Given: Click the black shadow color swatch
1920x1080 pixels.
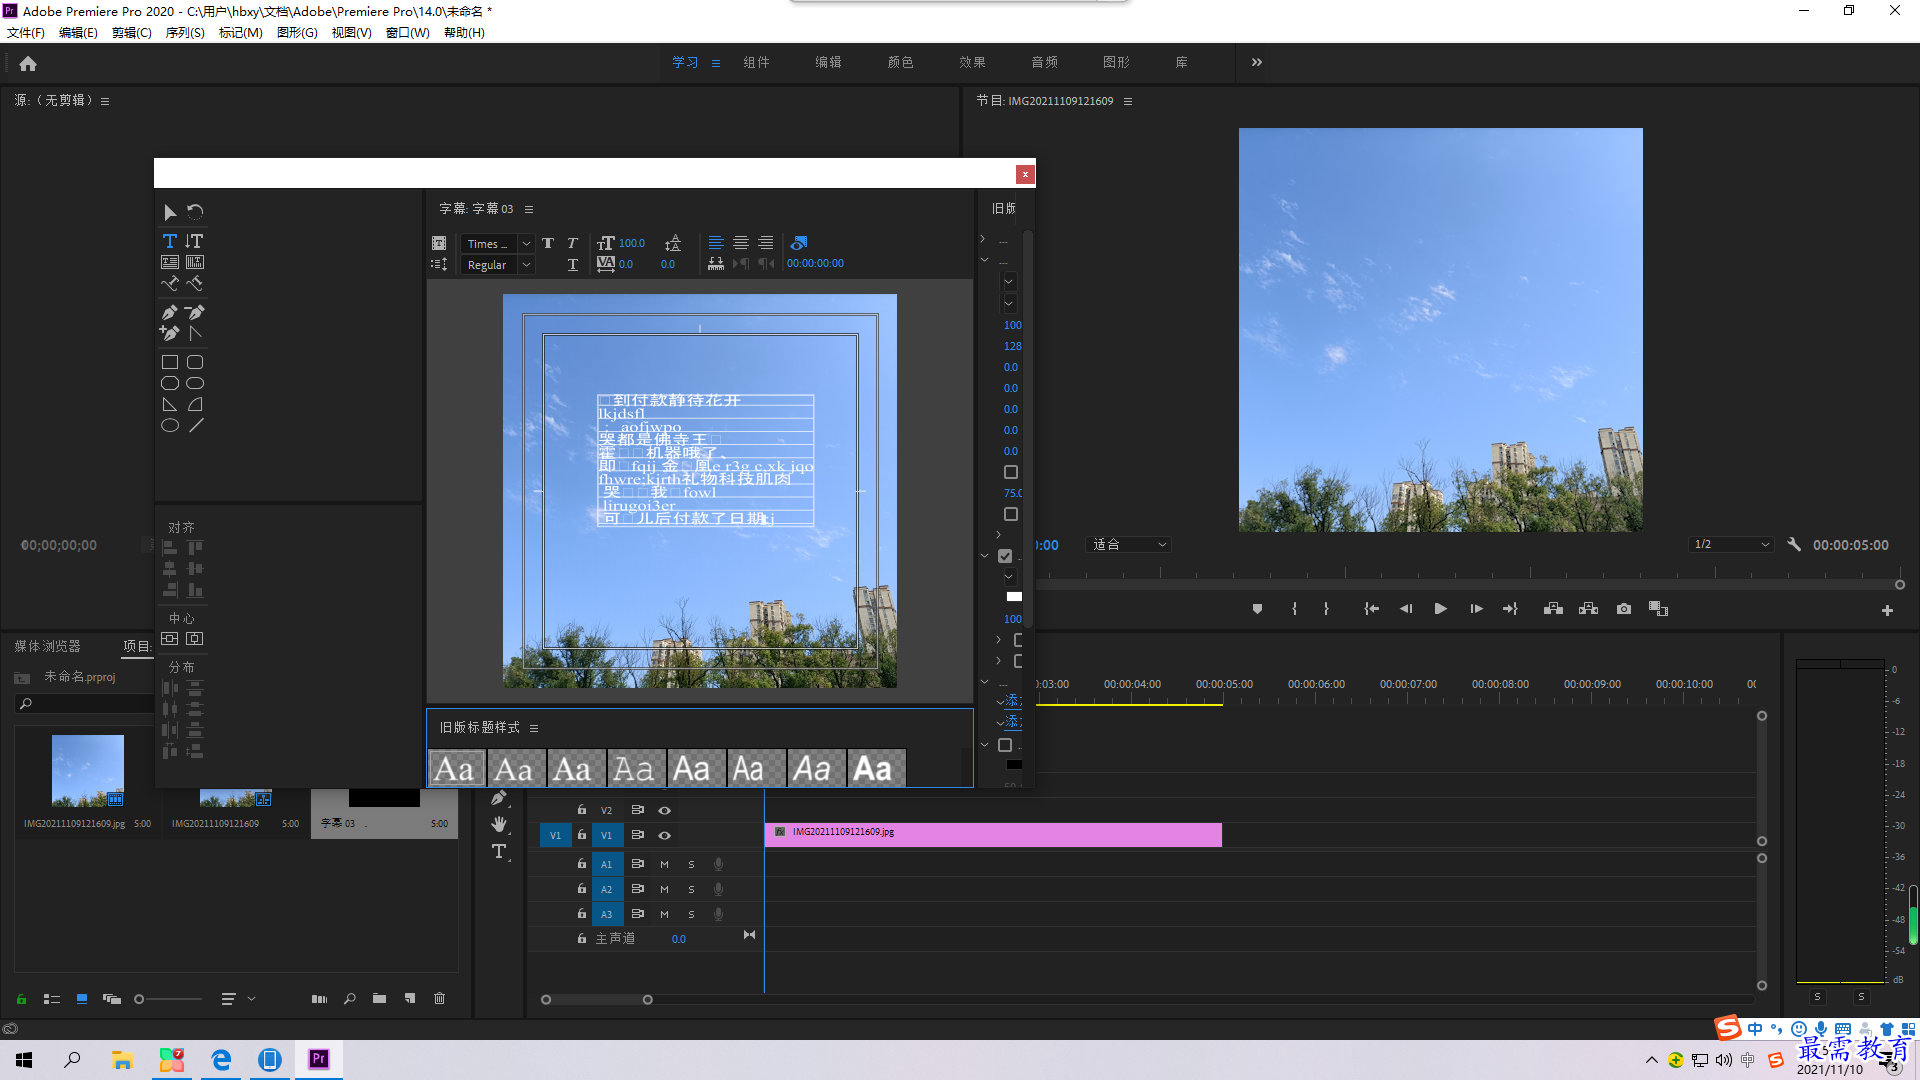Looking at the screenshot, I should (x=1013, y=765).
